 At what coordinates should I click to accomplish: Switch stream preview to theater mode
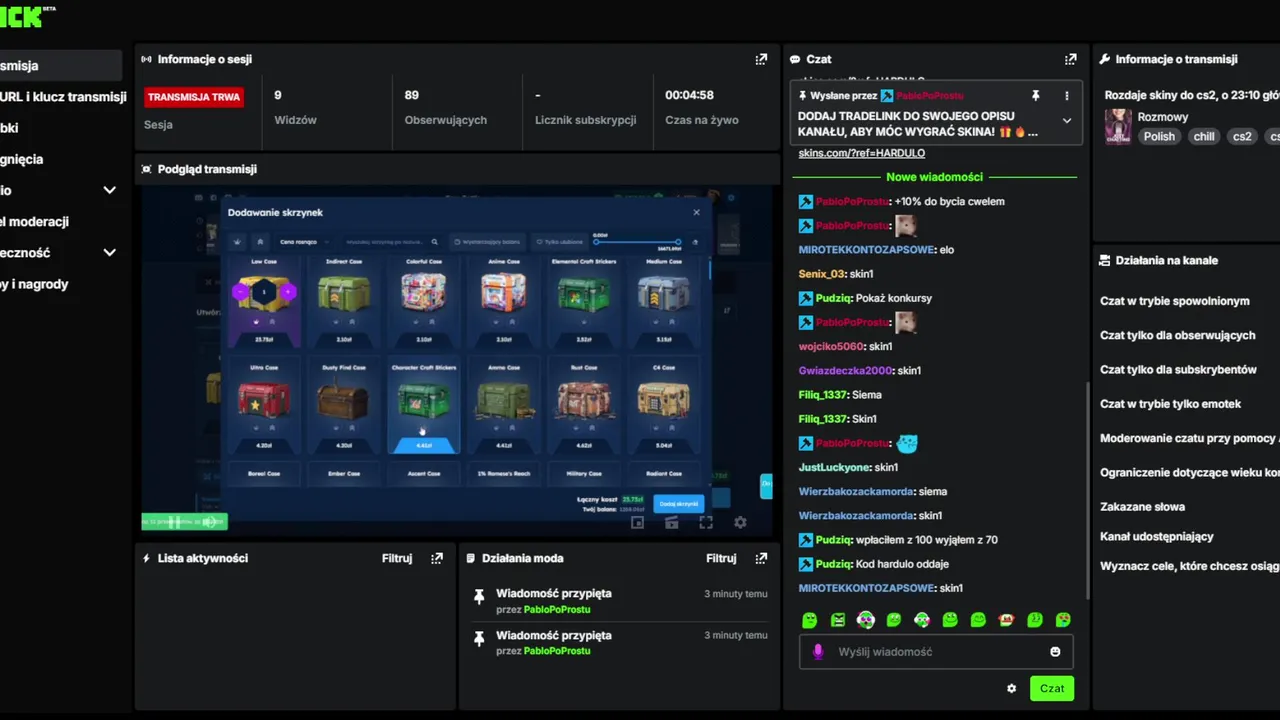click(672, 522)
